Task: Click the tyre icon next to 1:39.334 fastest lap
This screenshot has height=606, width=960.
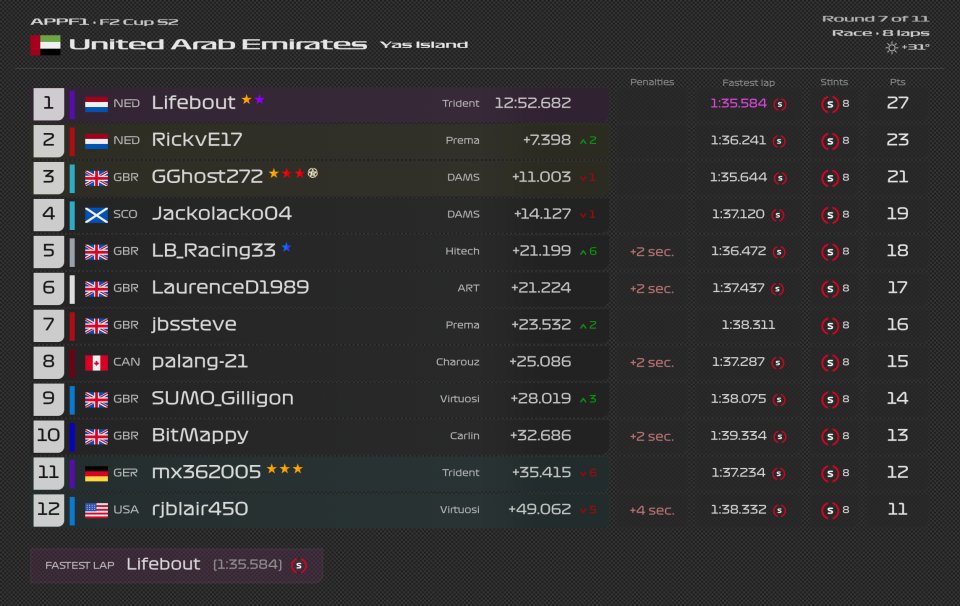Action: pyautogui.click(x=779, y=436)
